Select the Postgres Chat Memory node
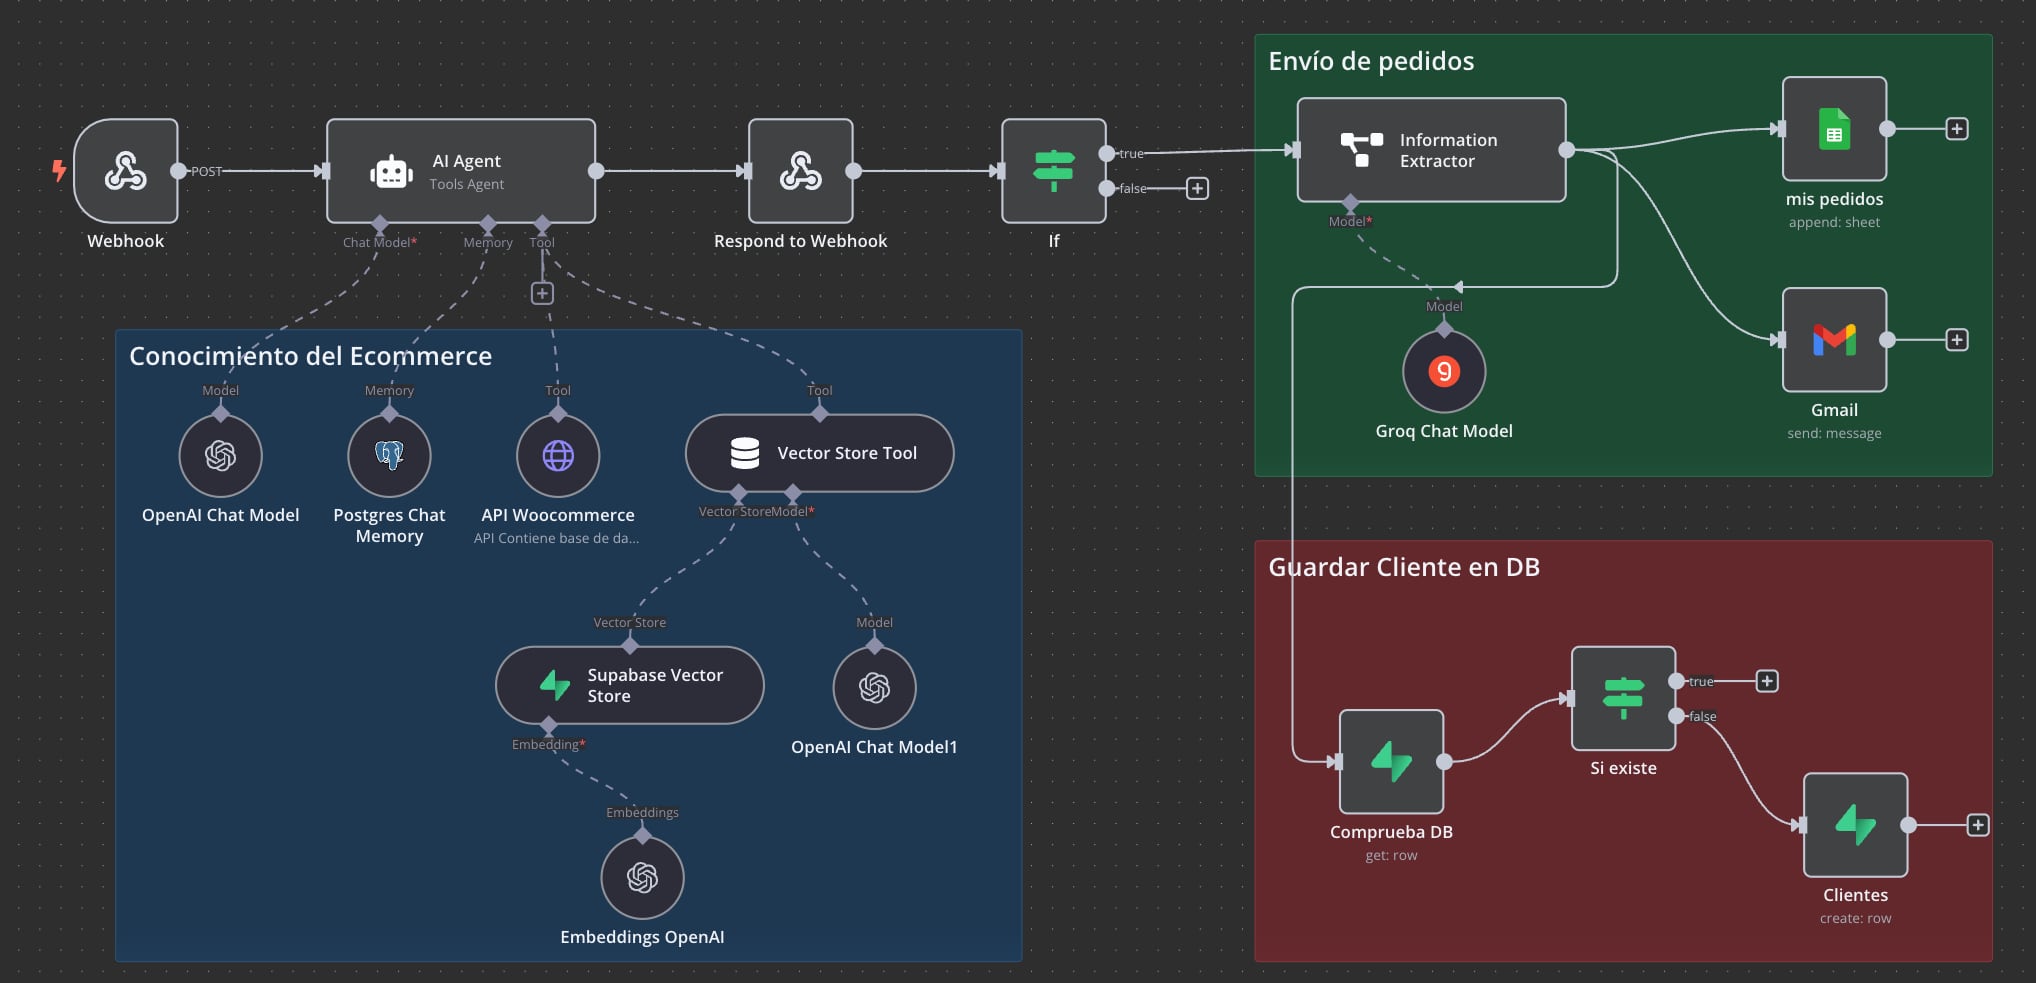 tap(389, 456)
